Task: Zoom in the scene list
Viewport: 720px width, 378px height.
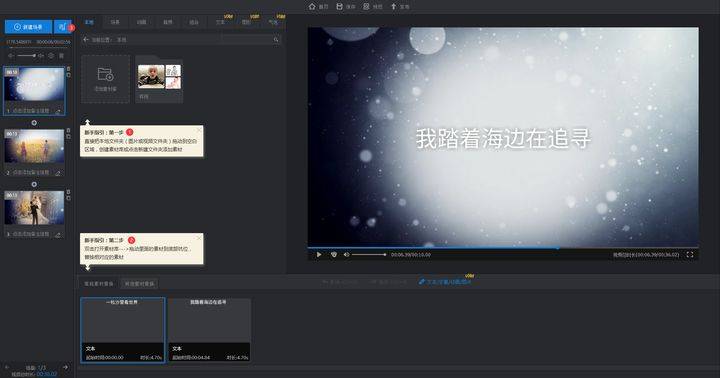Action: 41,56
